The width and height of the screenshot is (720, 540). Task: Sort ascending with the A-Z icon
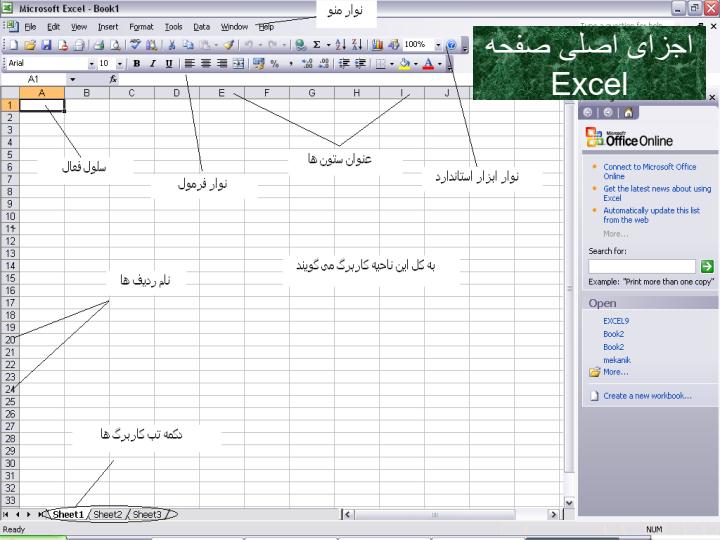click(341, 45)
